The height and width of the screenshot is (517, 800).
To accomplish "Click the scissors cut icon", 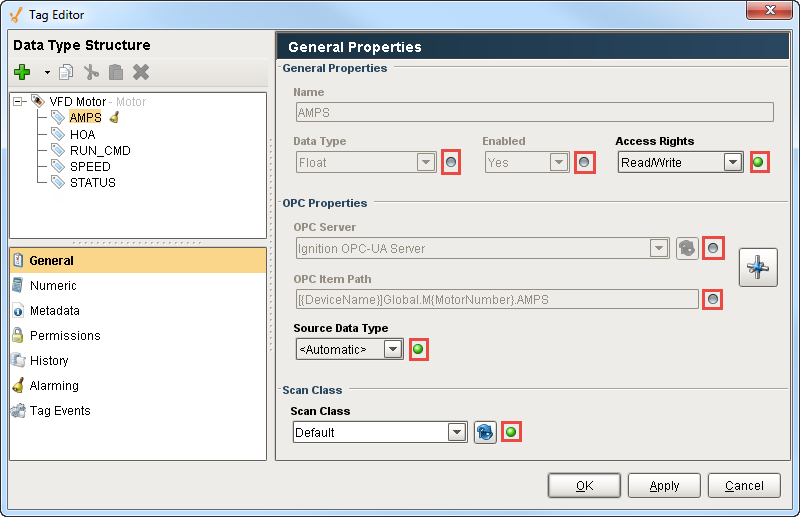I will tap(91, 72).
